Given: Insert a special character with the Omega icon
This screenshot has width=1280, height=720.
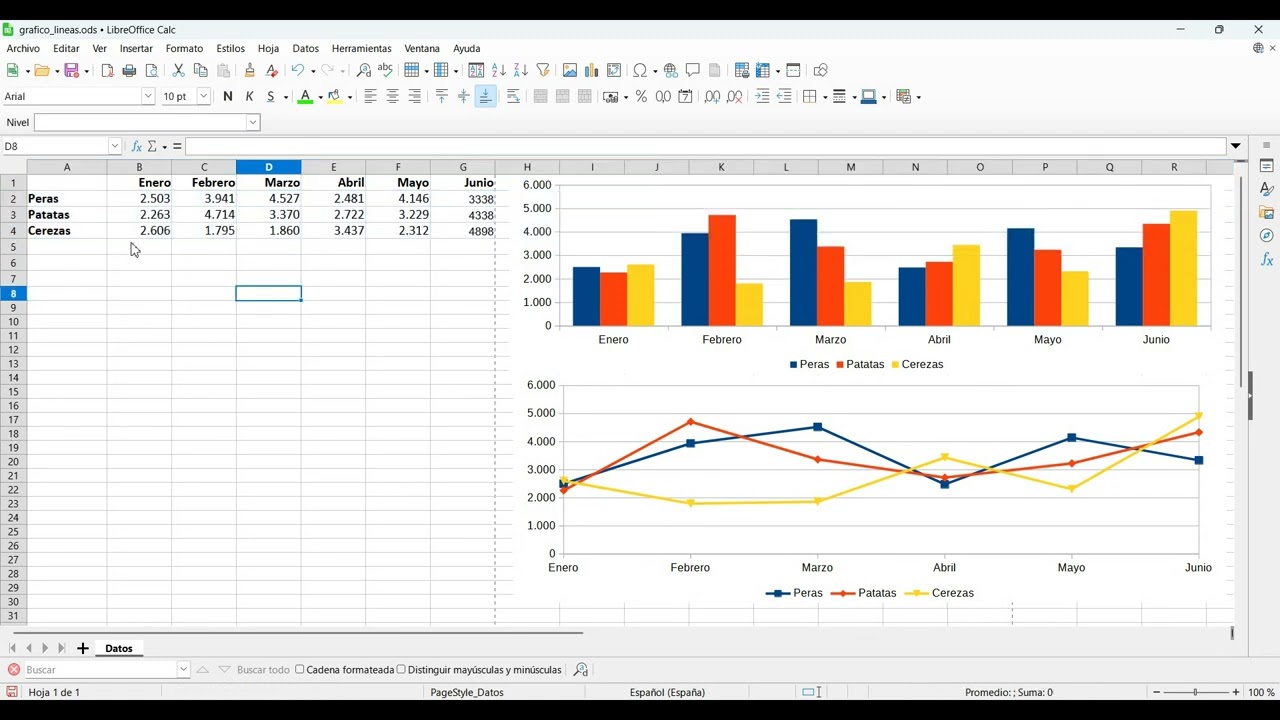Looking at the screenshot, I should 640,70.
